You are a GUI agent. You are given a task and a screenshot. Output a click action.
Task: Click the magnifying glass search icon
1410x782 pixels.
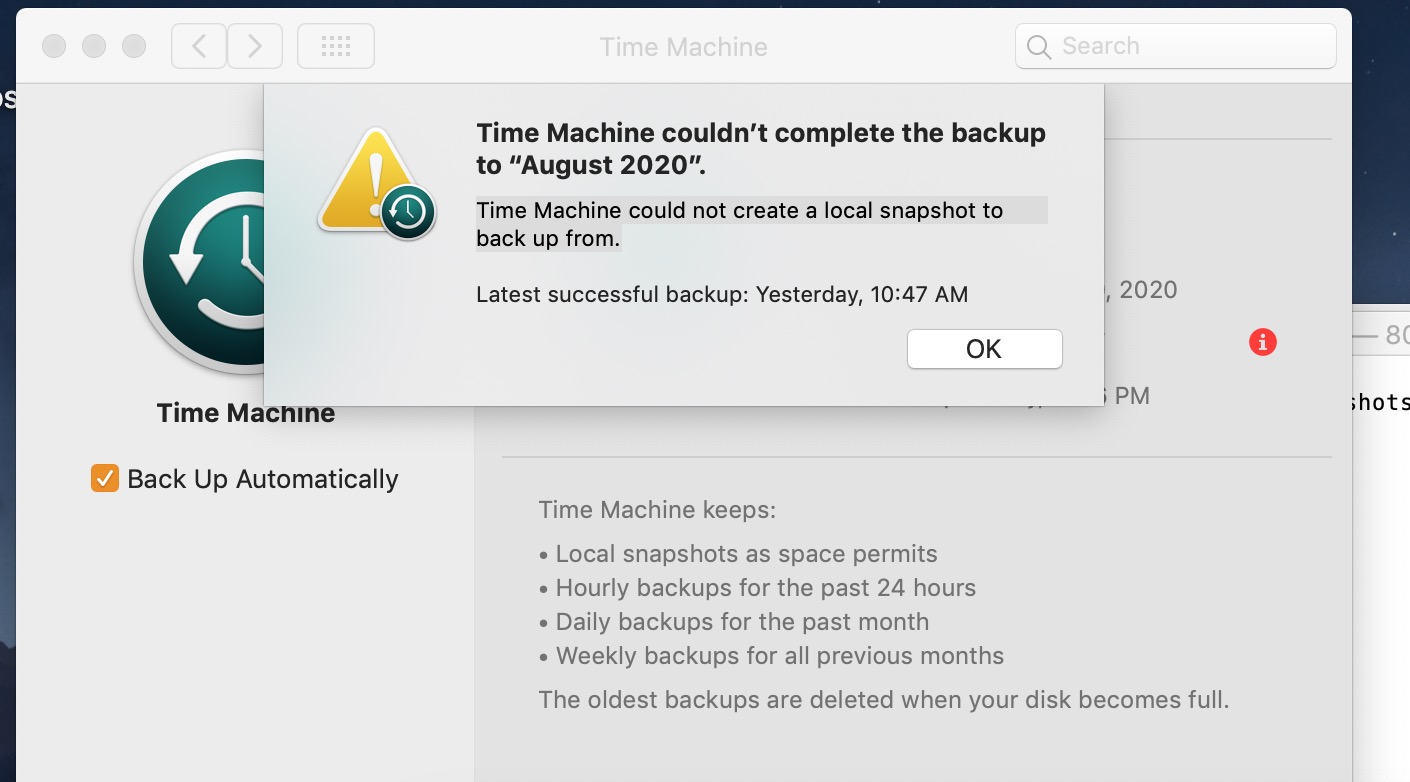(x=1039, y=47)
